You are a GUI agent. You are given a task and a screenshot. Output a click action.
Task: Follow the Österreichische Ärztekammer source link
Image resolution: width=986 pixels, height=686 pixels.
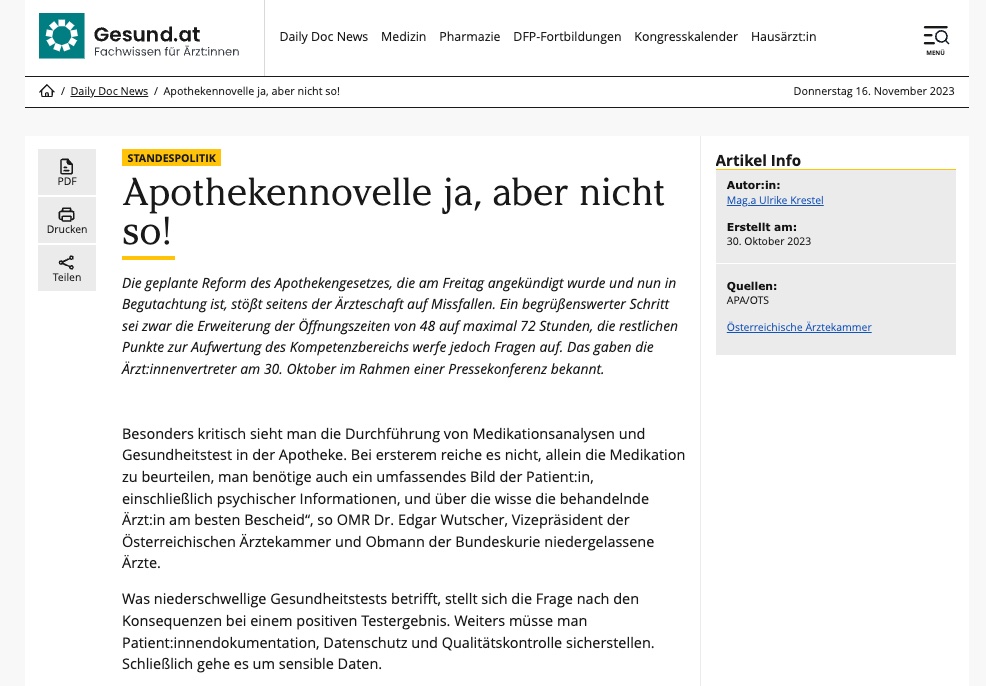pyautogui.click(x=798, y=327)
